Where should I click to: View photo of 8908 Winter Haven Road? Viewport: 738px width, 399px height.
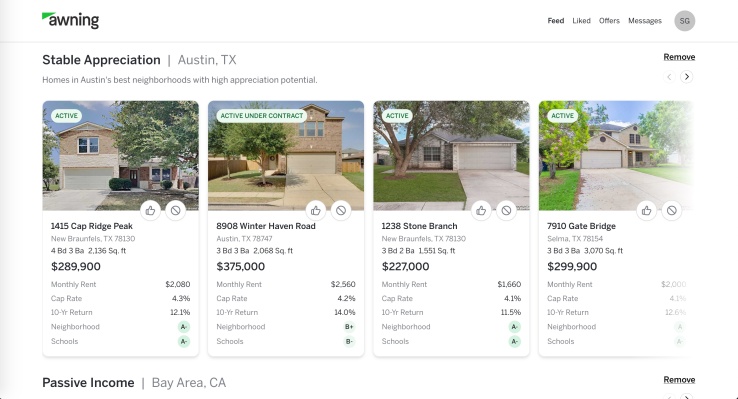286,155
